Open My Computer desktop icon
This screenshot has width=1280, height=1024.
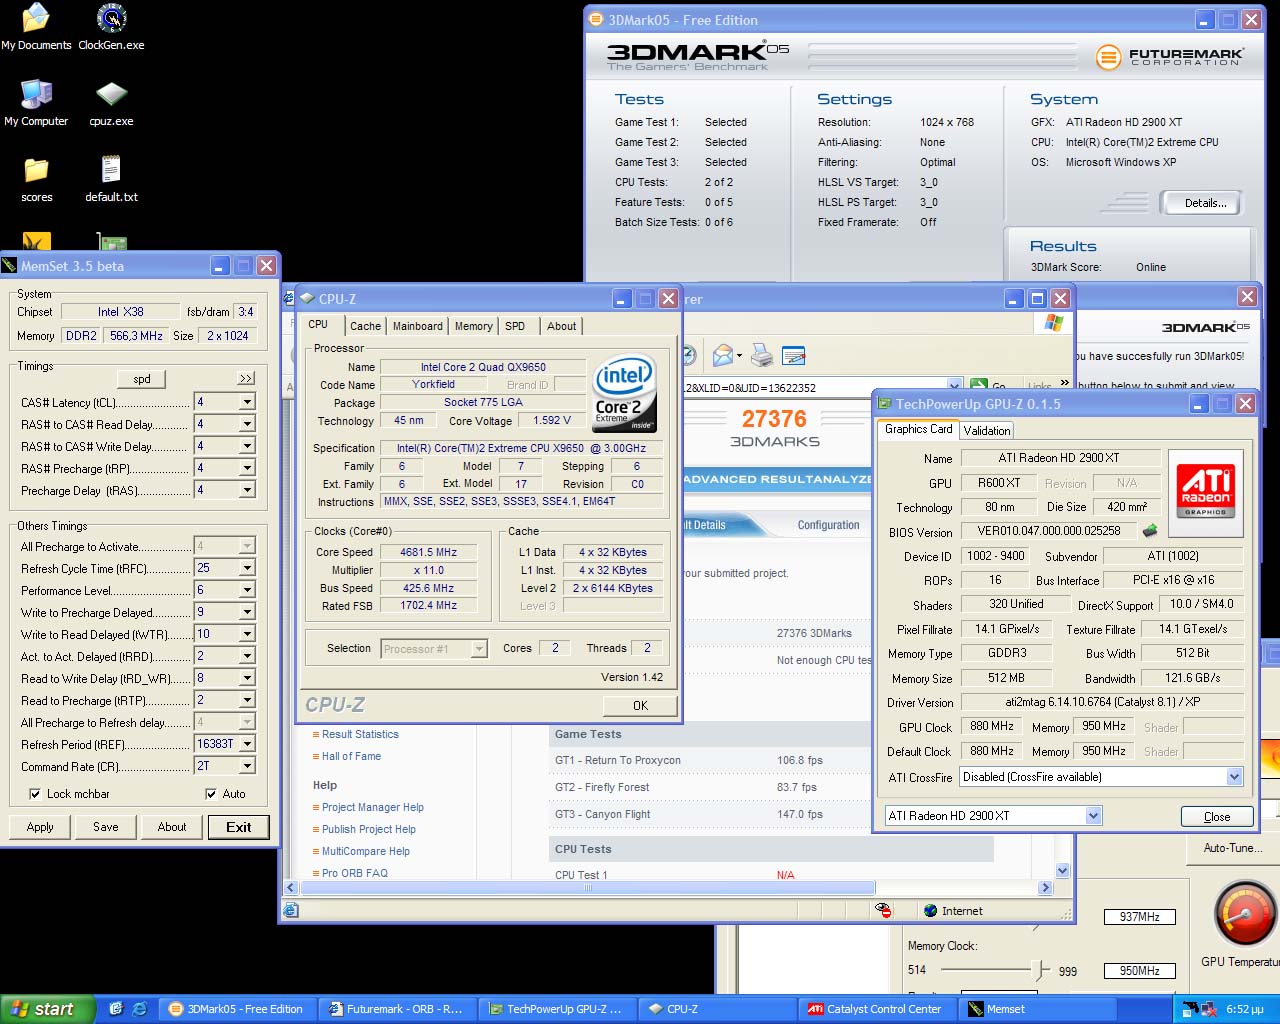coord(36,103)
